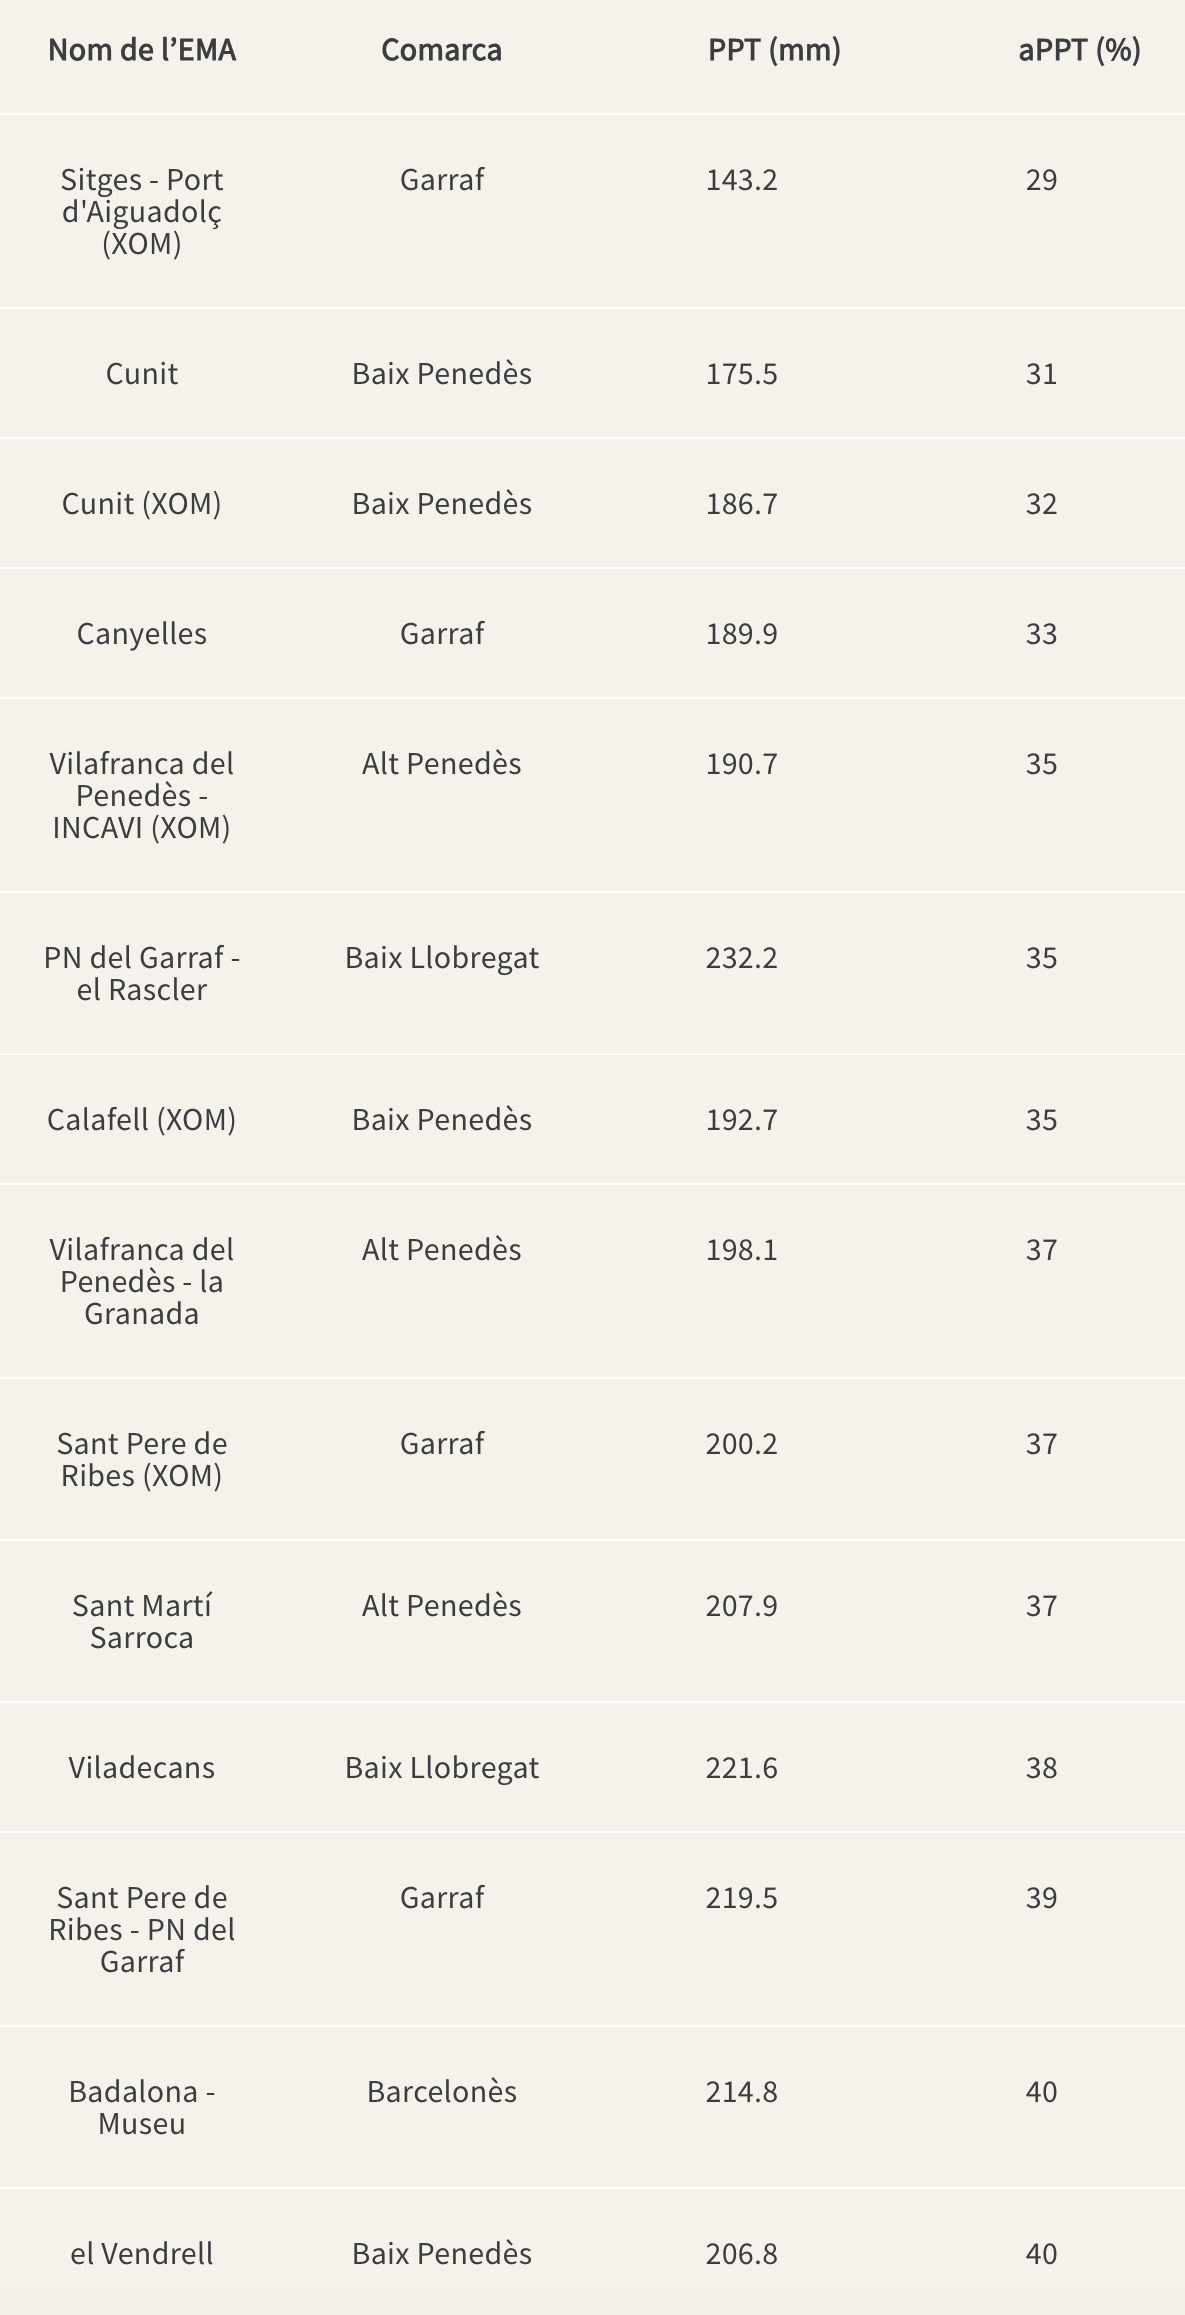The height and width of the screenshot is (2315, 1185).
Task: Select the Calafell (XOM) station name
Action: coord(142,1119)
